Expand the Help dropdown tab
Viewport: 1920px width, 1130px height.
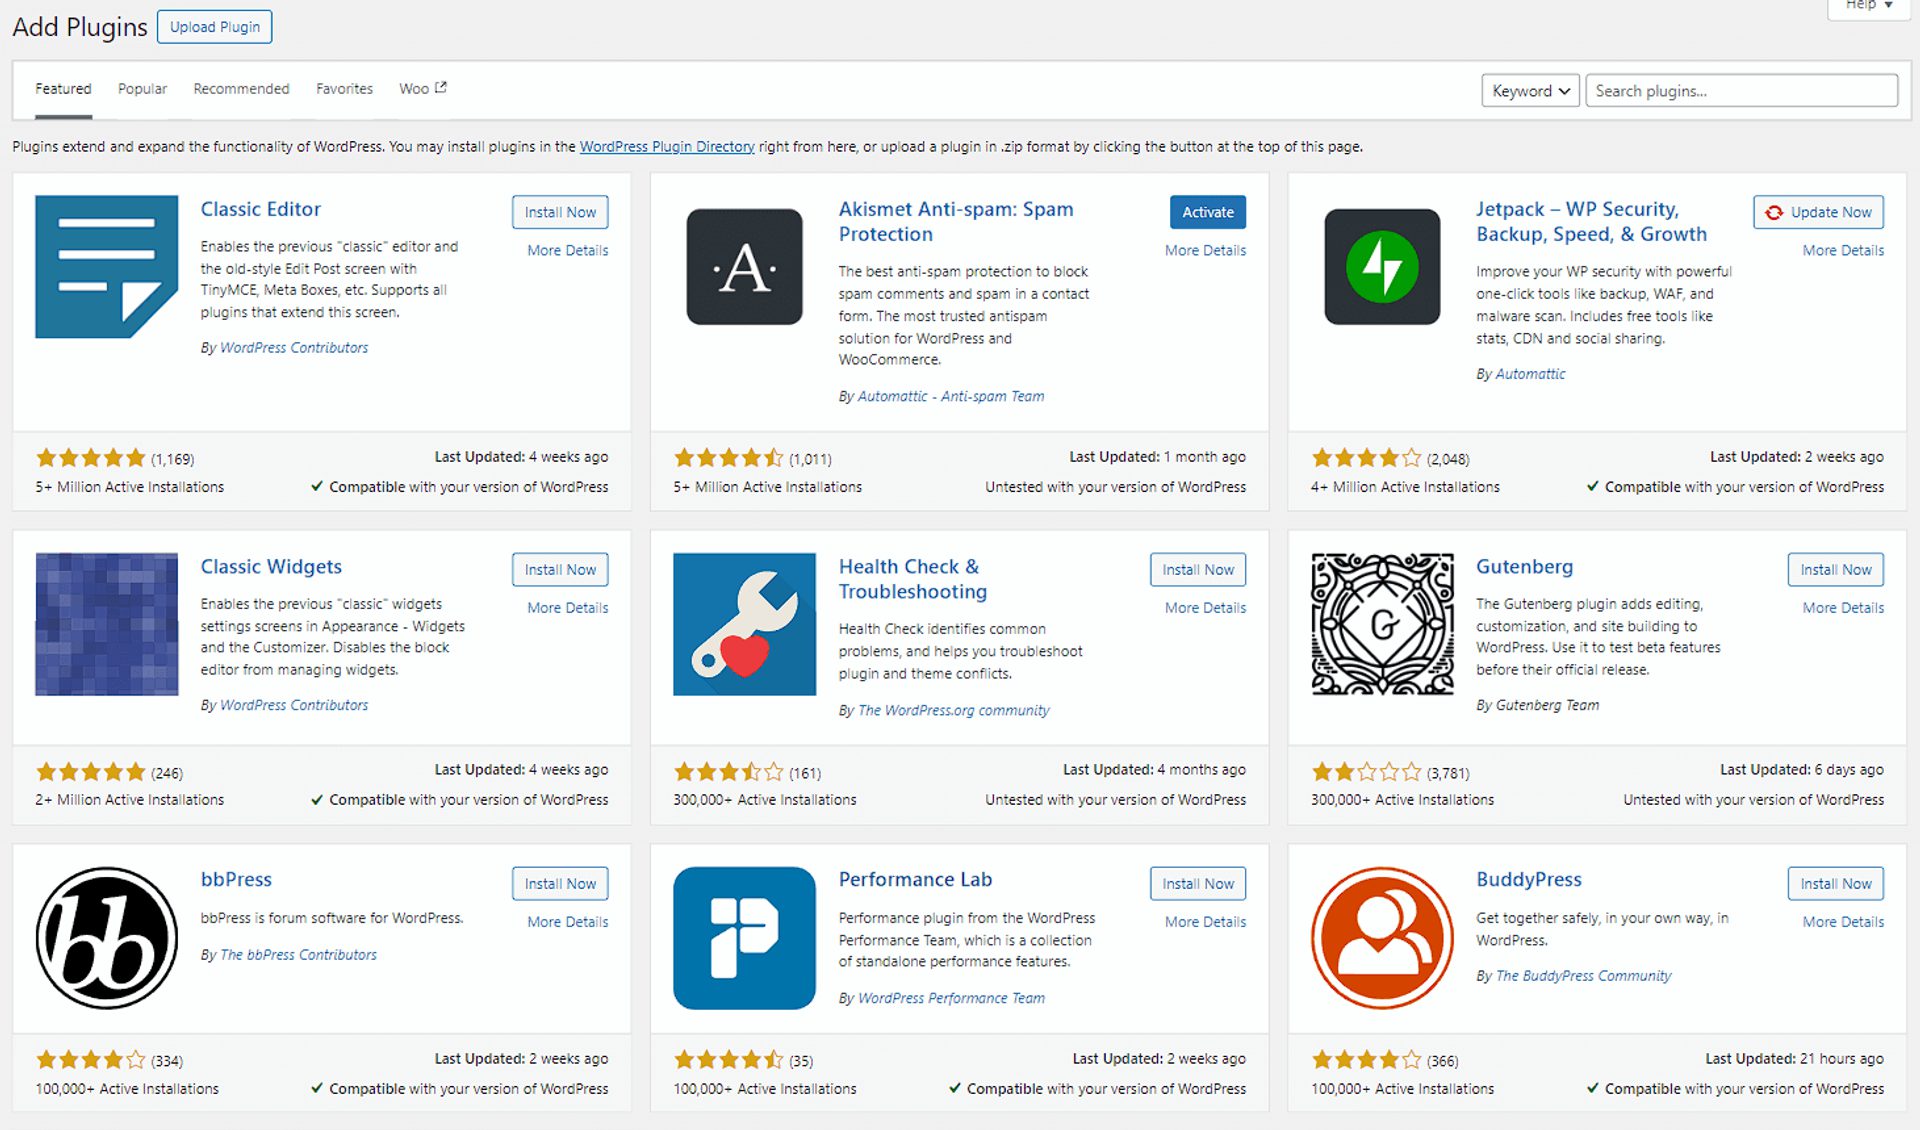pos(1868,6)
